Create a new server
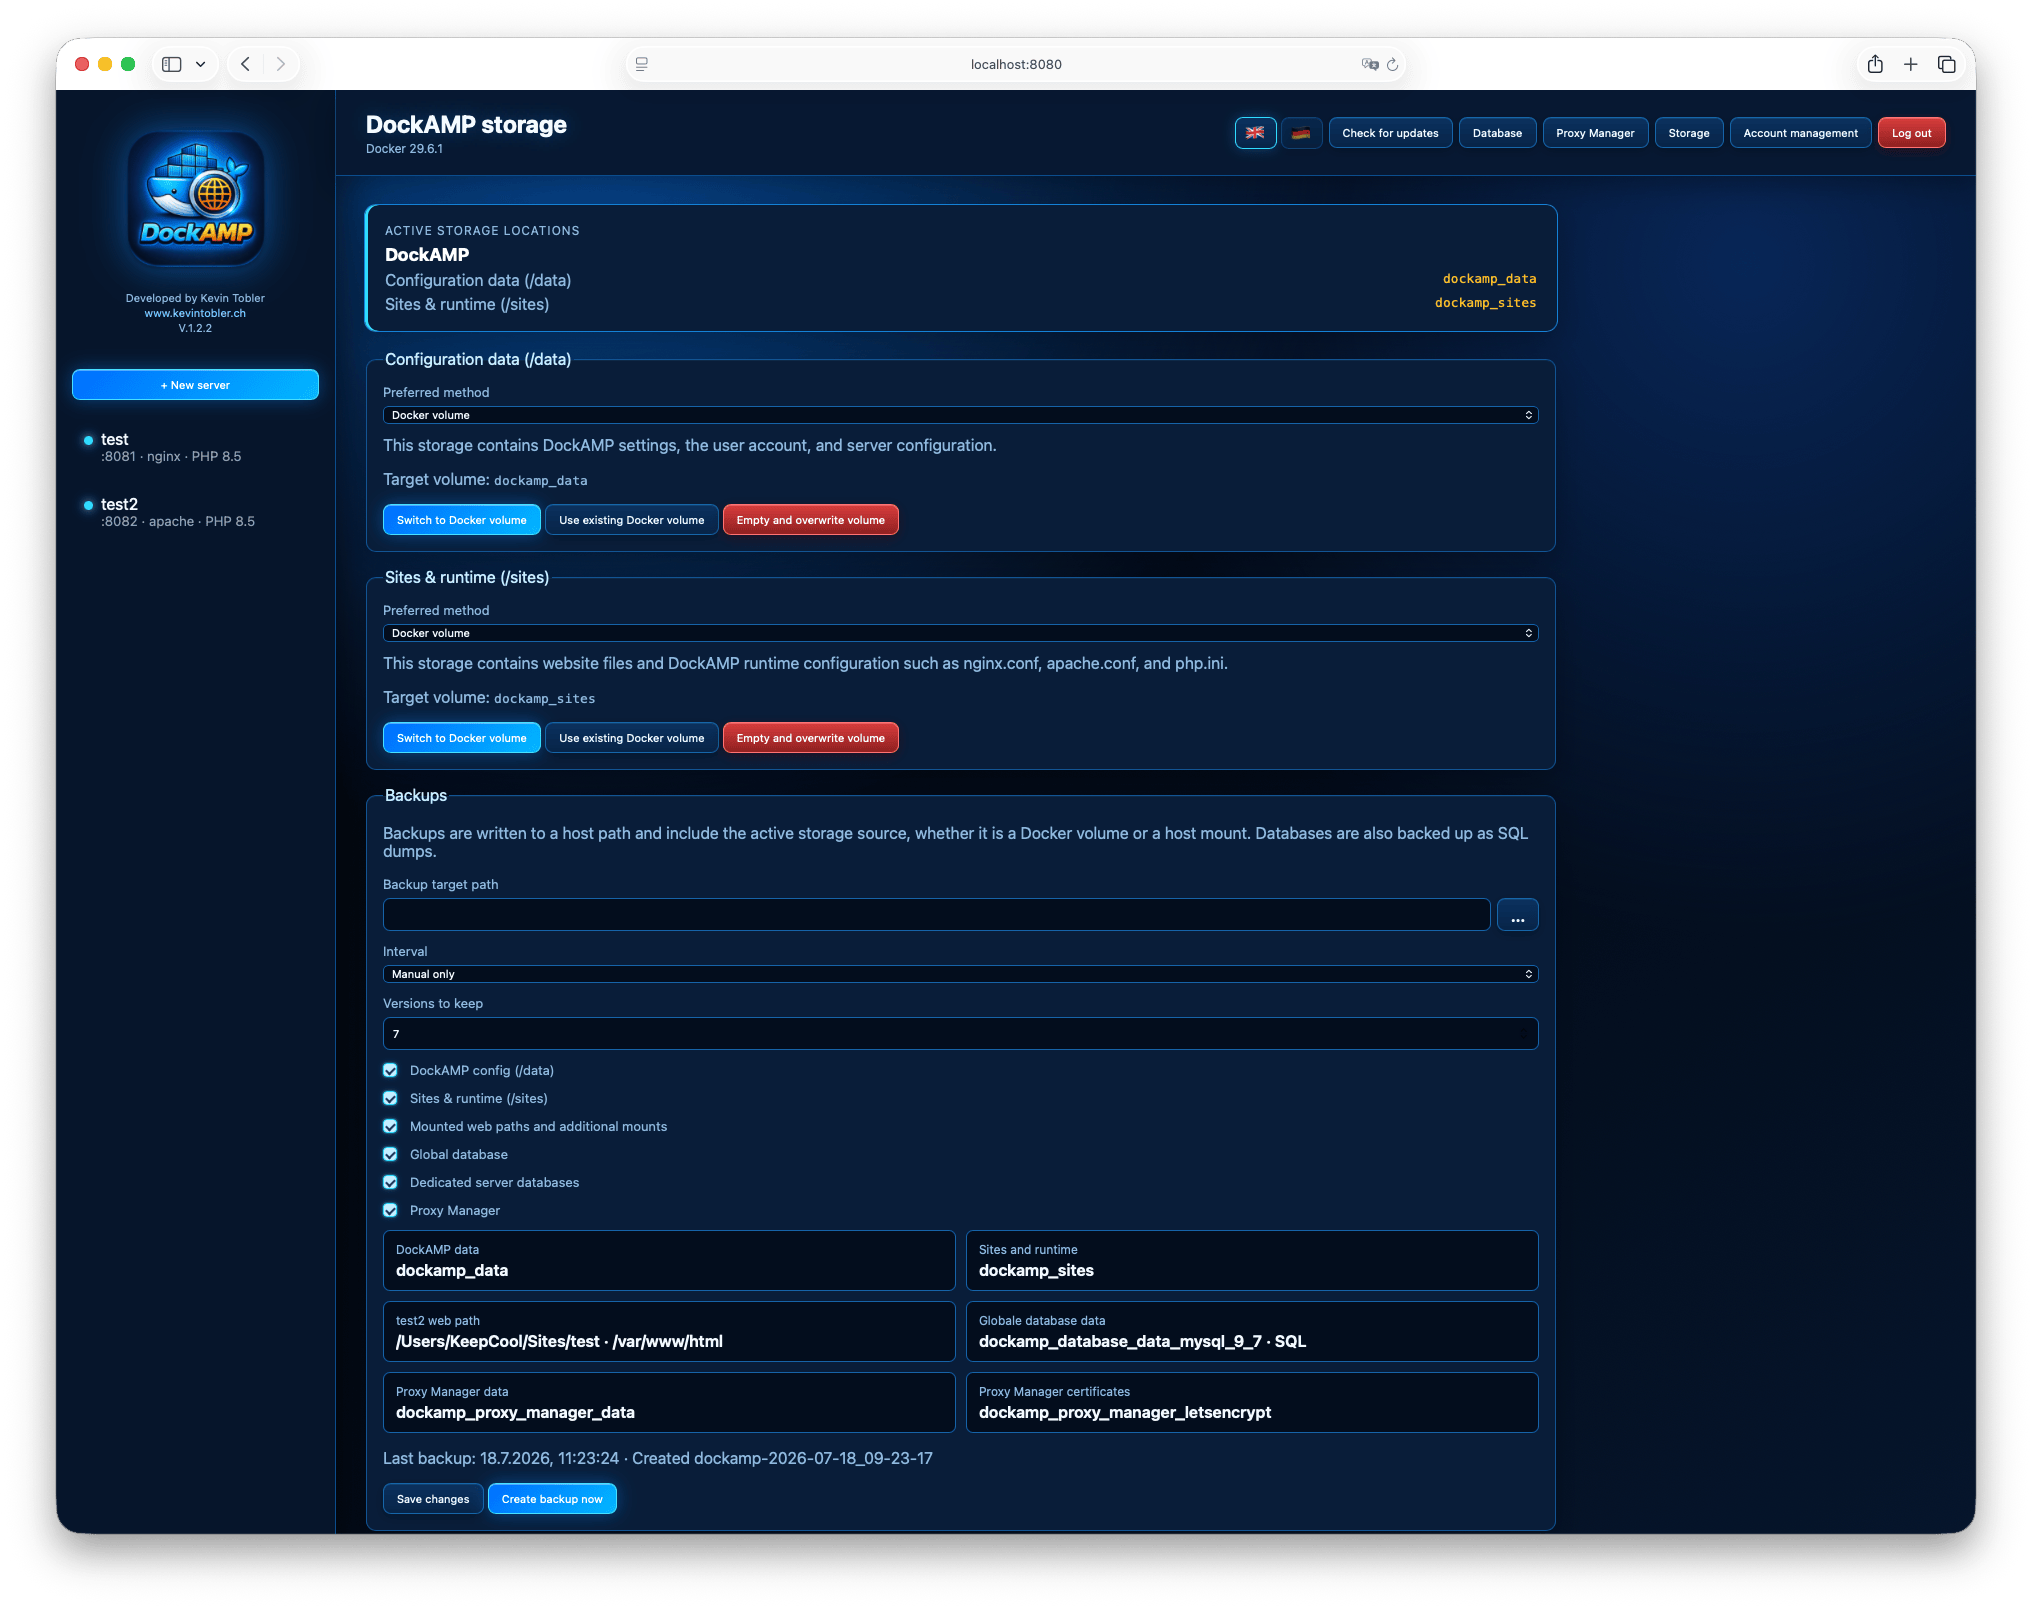The image size is (2032, 1608). point(195,385)
